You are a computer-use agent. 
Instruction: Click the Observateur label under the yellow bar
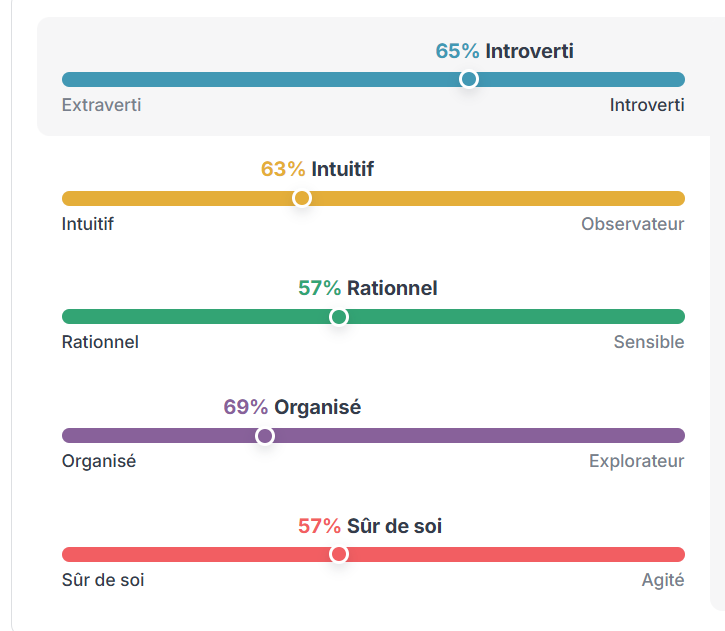pyautogui.click(x=632, y=224)
